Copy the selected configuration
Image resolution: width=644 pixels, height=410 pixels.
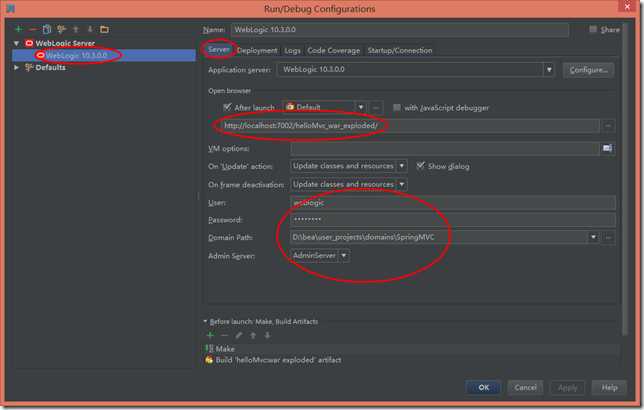(47, 29)
